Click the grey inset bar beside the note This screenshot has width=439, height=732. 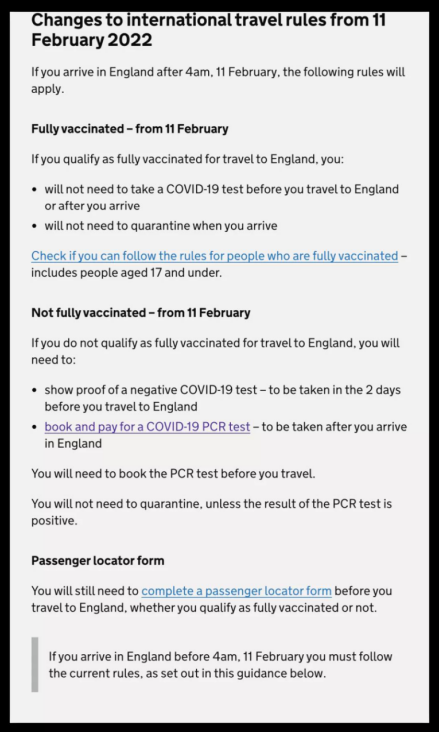click(x=35, y=664)
